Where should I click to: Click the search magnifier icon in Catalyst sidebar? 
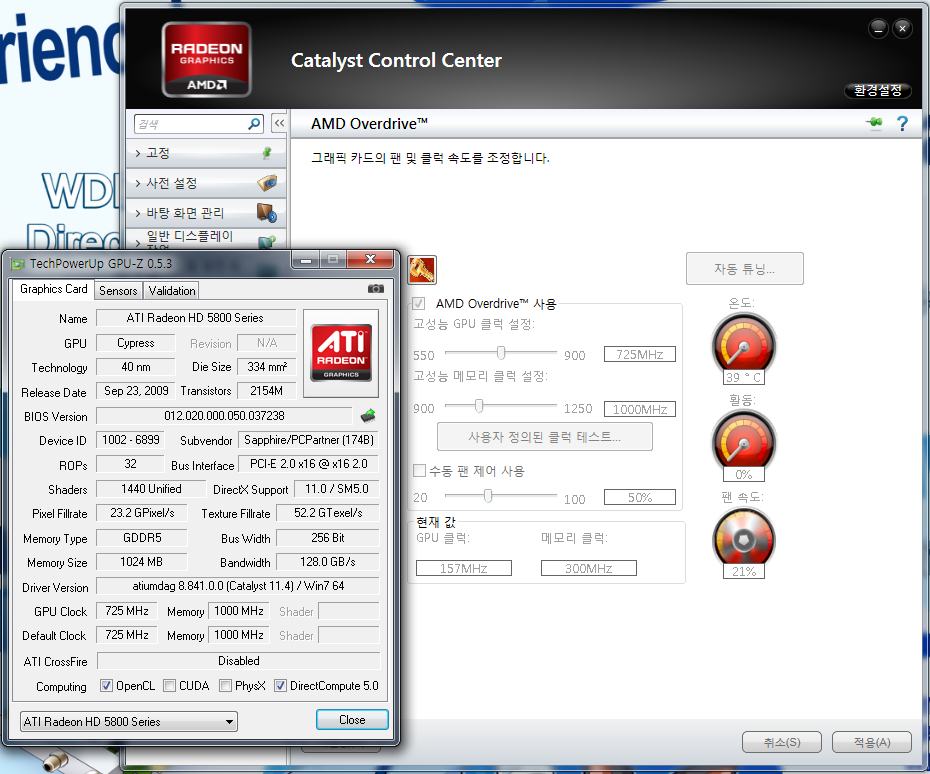coord(254,123)
